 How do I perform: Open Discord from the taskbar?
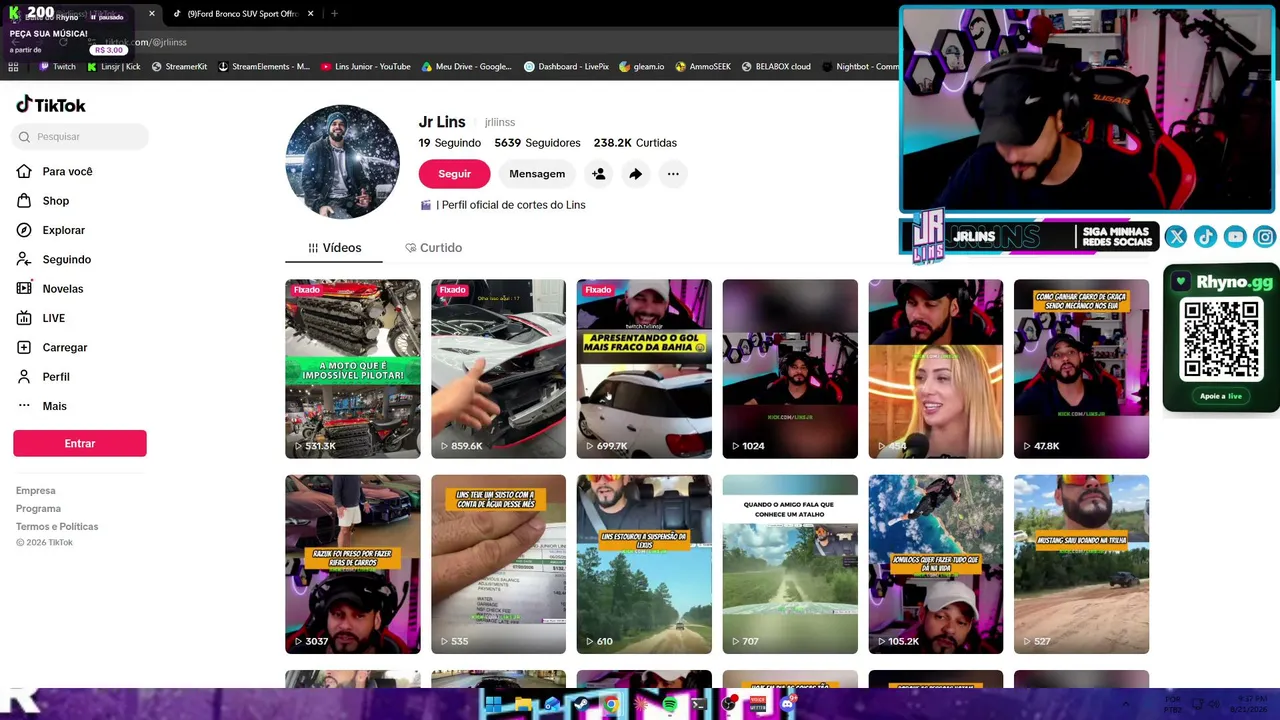(787, 705)
